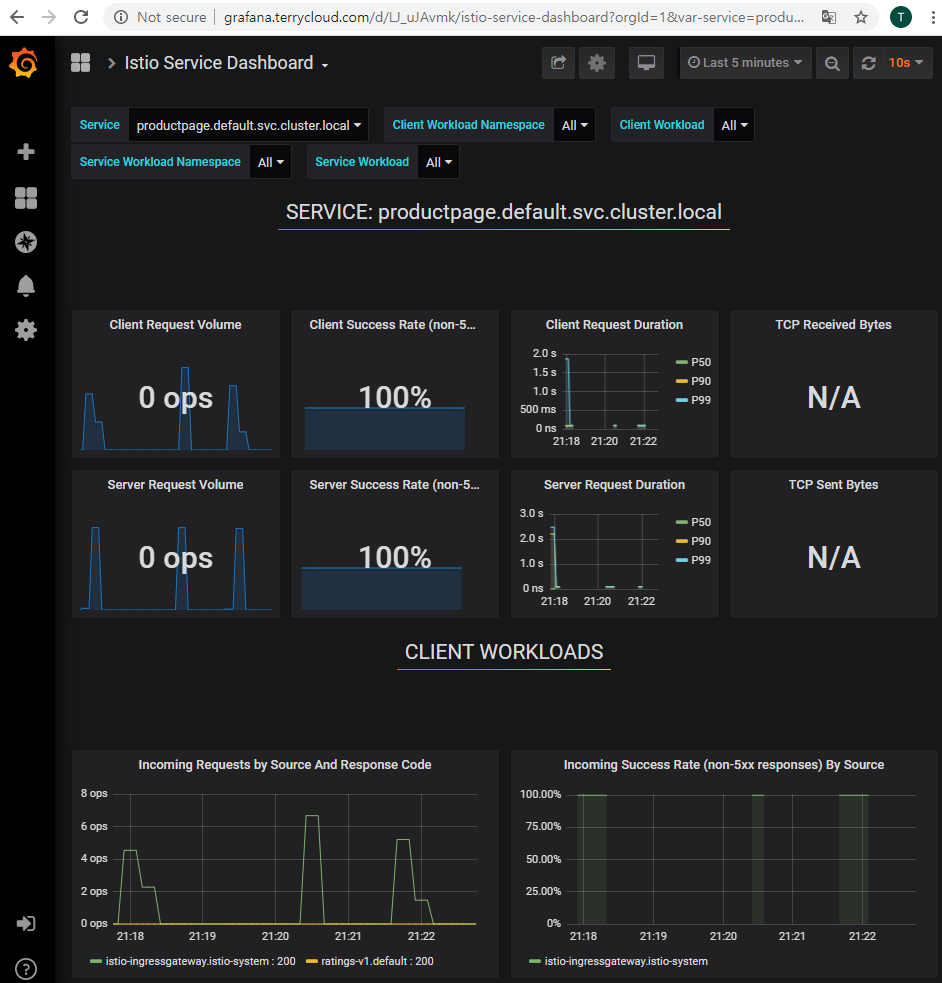Viewport: 942px width, 983px height.
Task: Click the Sign in arrow icon in sidebar
Action: coord(26,923)
